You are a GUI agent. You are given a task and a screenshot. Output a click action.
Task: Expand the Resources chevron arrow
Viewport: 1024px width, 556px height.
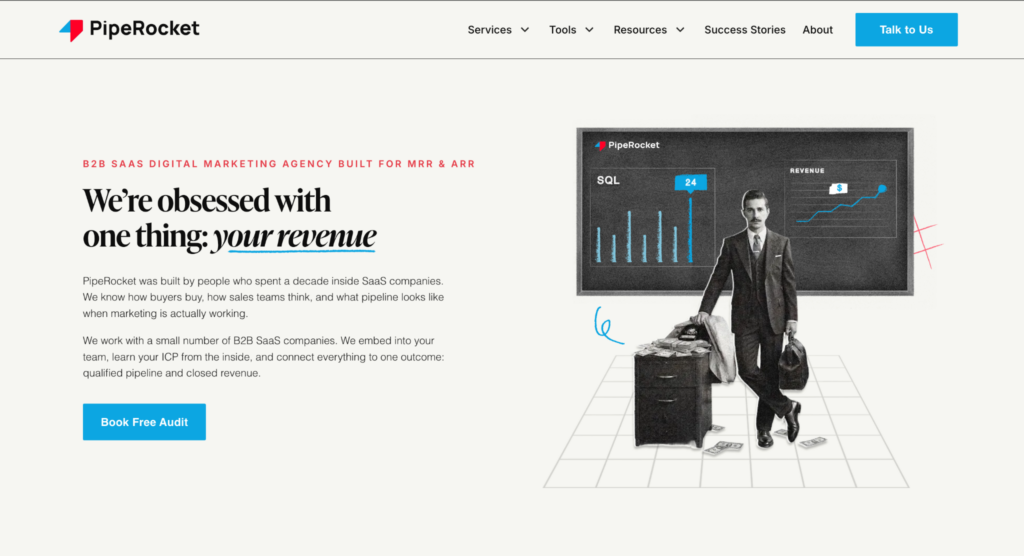(680, 30)
